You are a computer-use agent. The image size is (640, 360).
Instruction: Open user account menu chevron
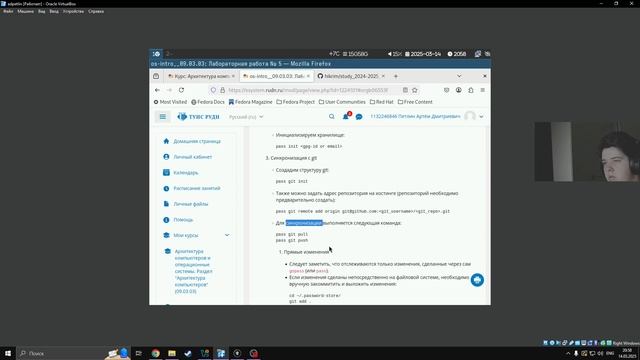point(481,117)
